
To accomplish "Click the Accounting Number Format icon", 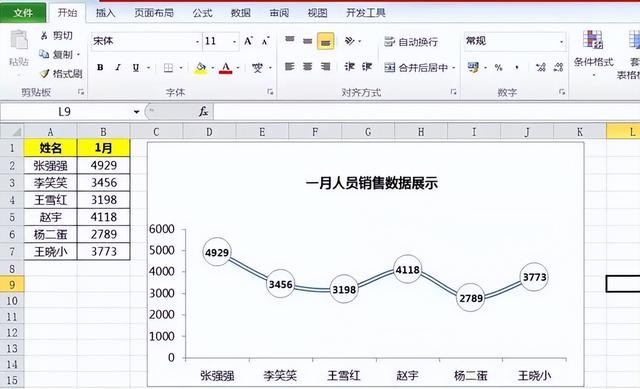I will point(473,67).
